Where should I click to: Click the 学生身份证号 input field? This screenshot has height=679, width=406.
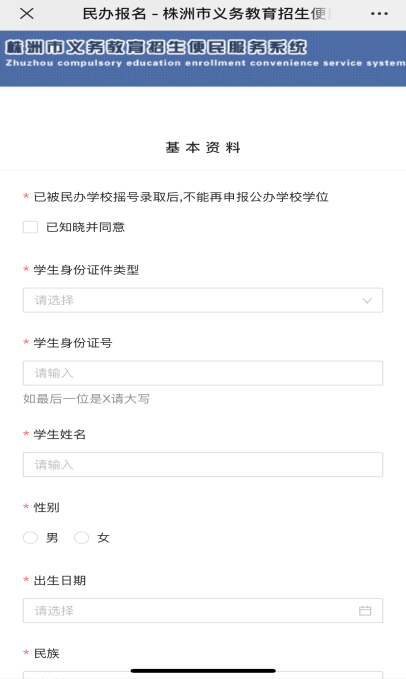tap(203, 373)
